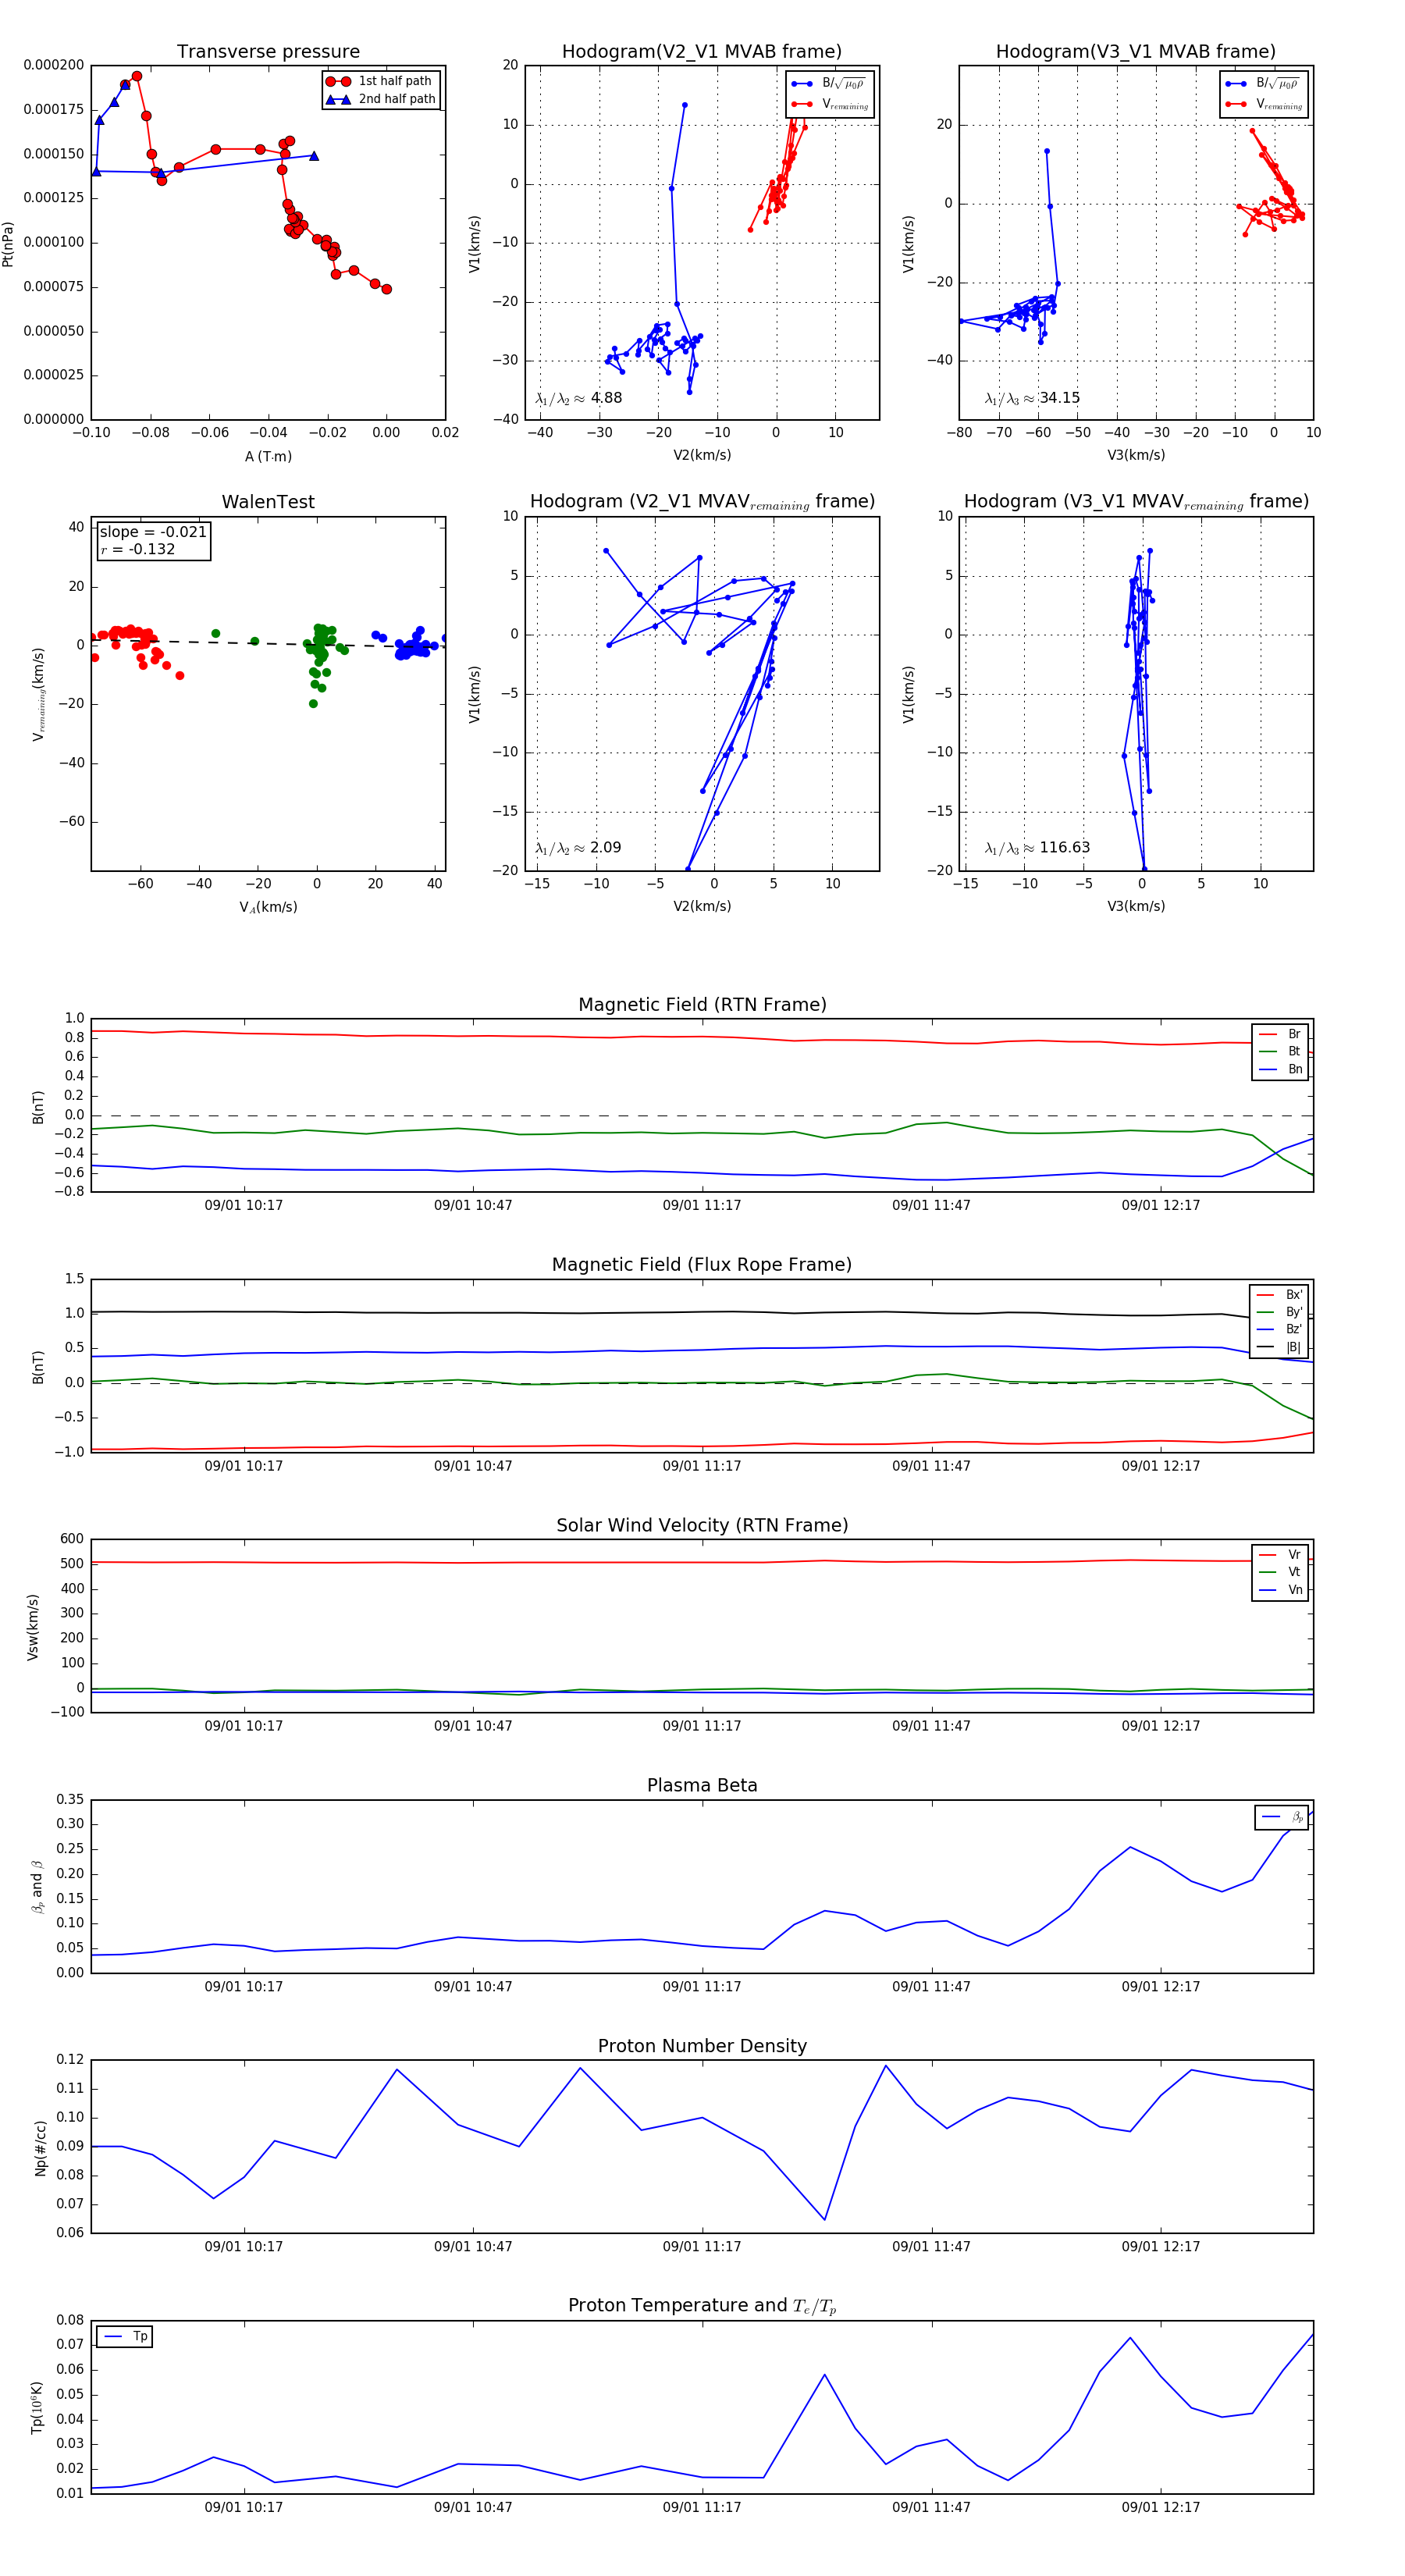Screen dimensions: 1405x2576
Task: Click the 'Proton Number Density' title
Action: 702,2046
